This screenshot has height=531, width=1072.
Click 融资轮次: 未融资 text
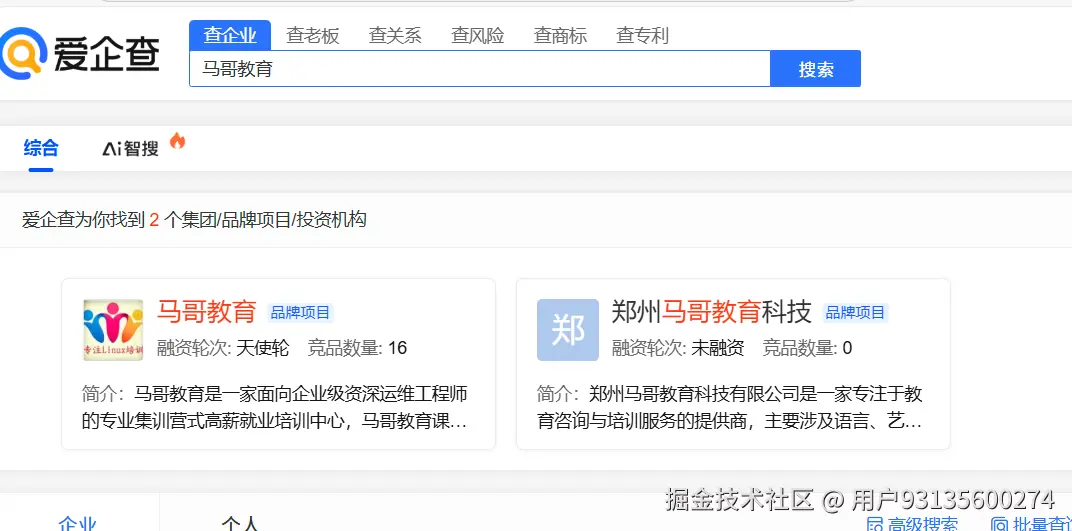coord(678,349)
